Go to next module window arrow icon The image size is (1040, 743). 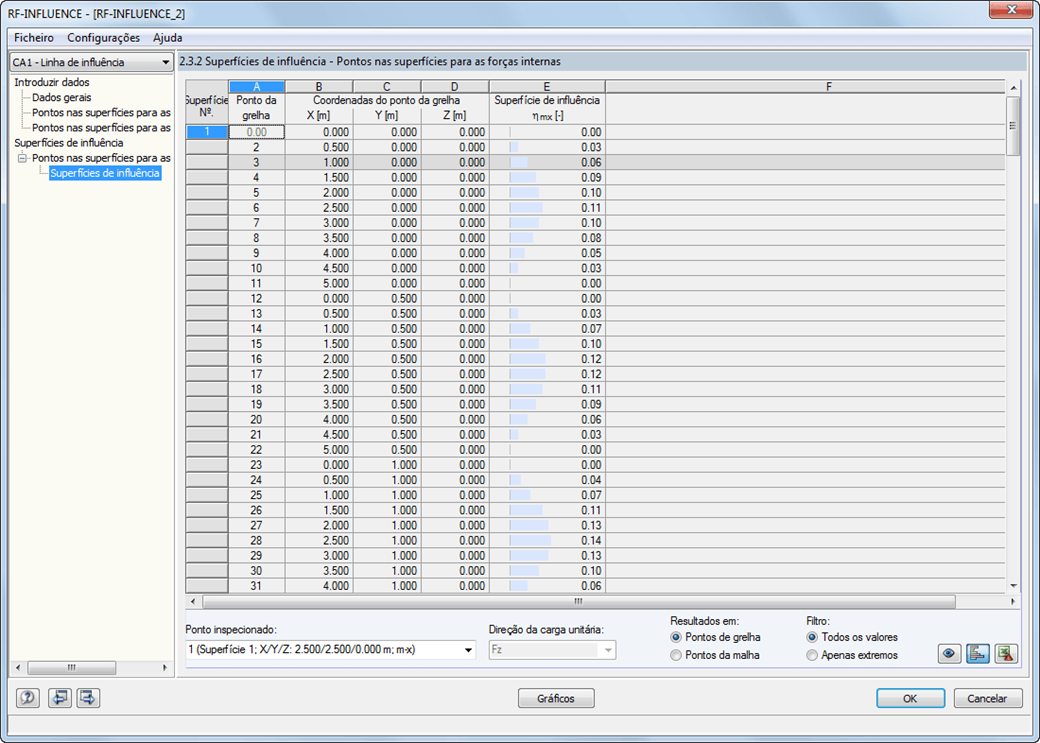88,698
